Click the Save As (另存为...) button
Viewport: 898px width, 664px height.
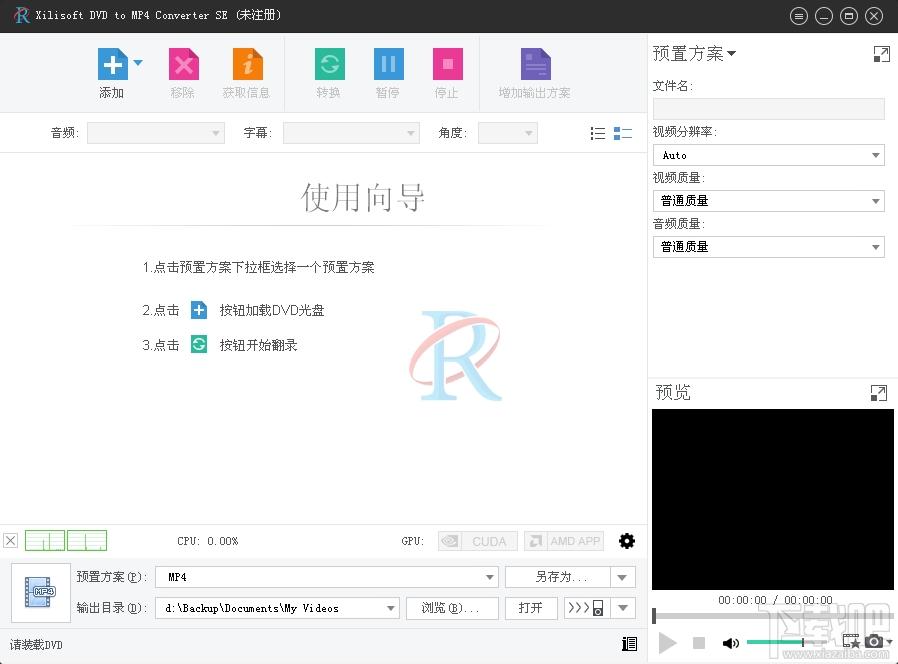click(558, 577)
